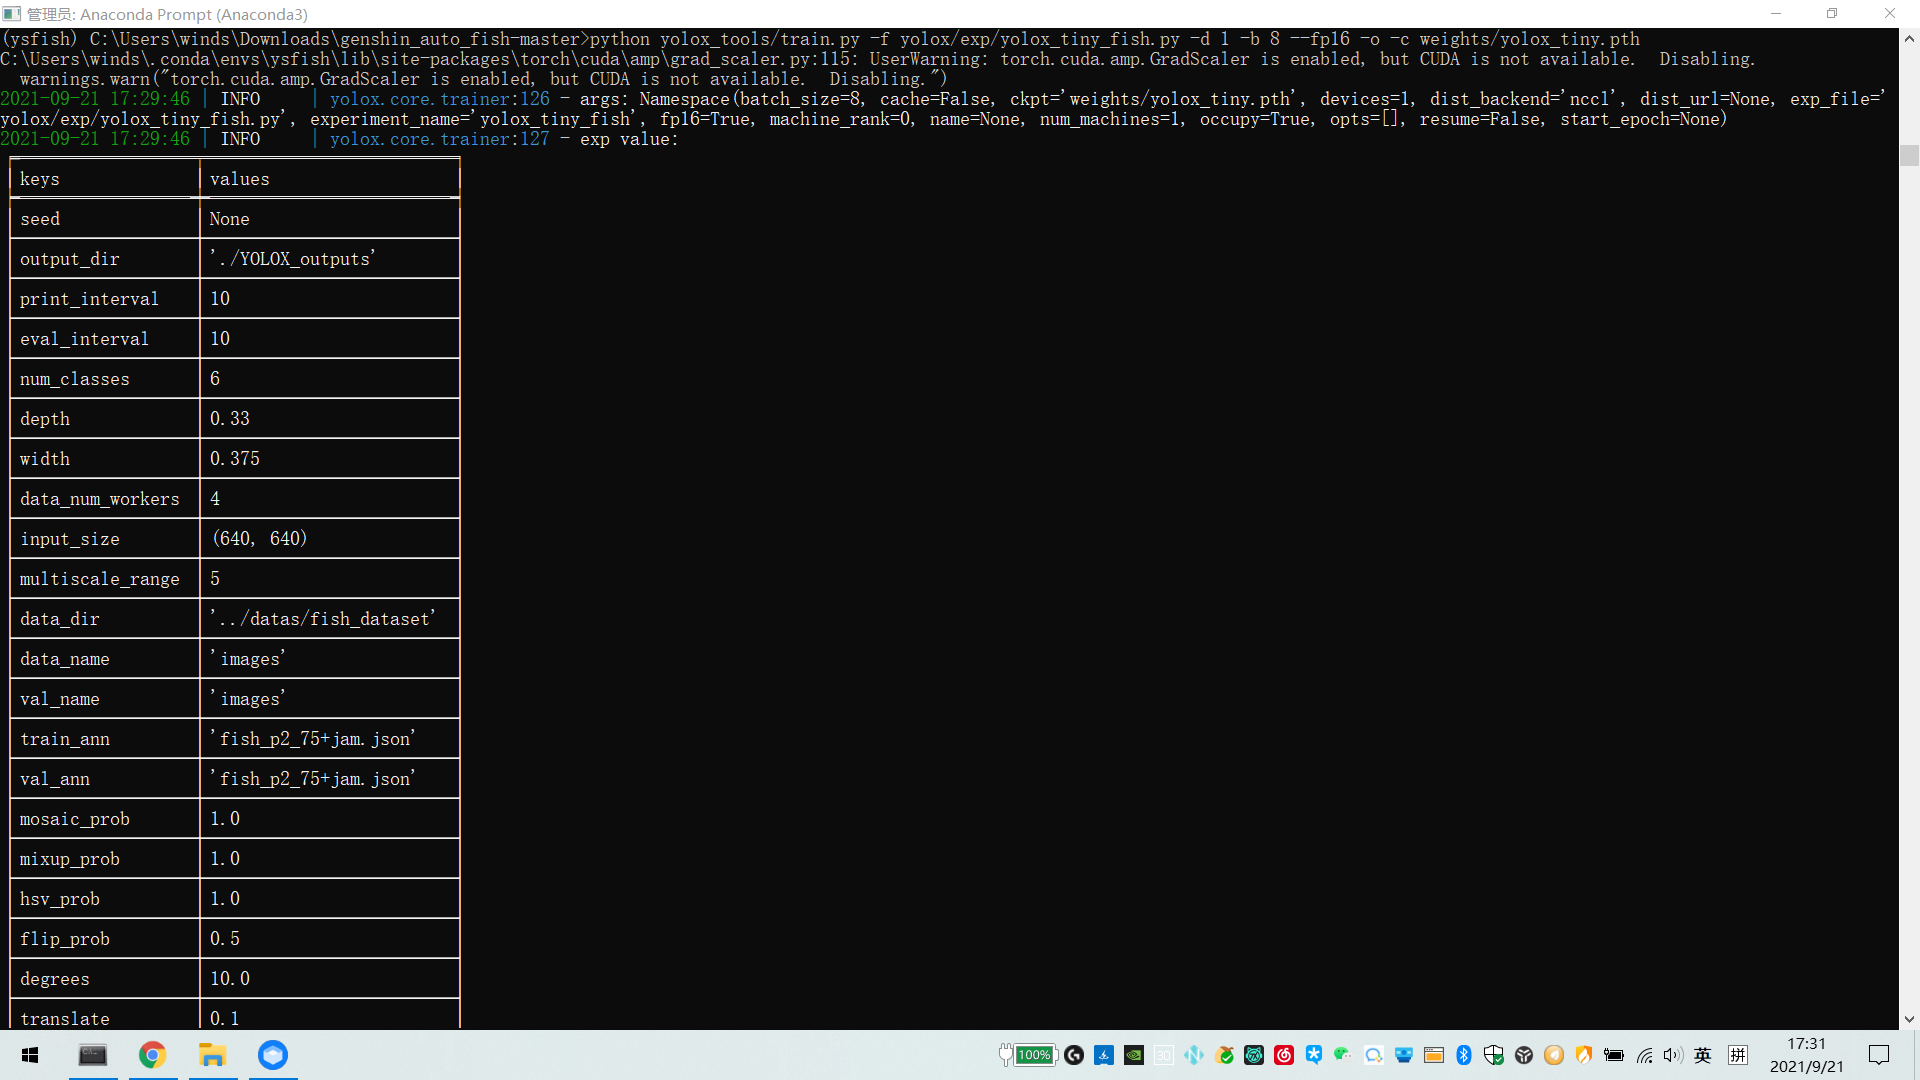This screenshot has width=1920, height=1080.
Task: Open the Windows Start menu
Action: pos(30,1055)
